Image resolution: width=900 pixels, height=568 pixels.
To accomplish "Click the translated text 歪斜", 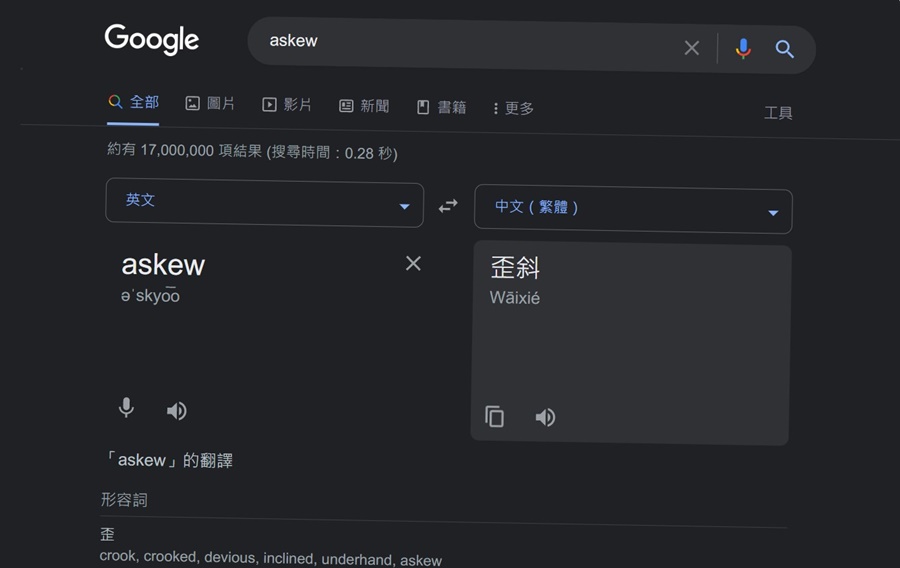I will pos(515,267).
